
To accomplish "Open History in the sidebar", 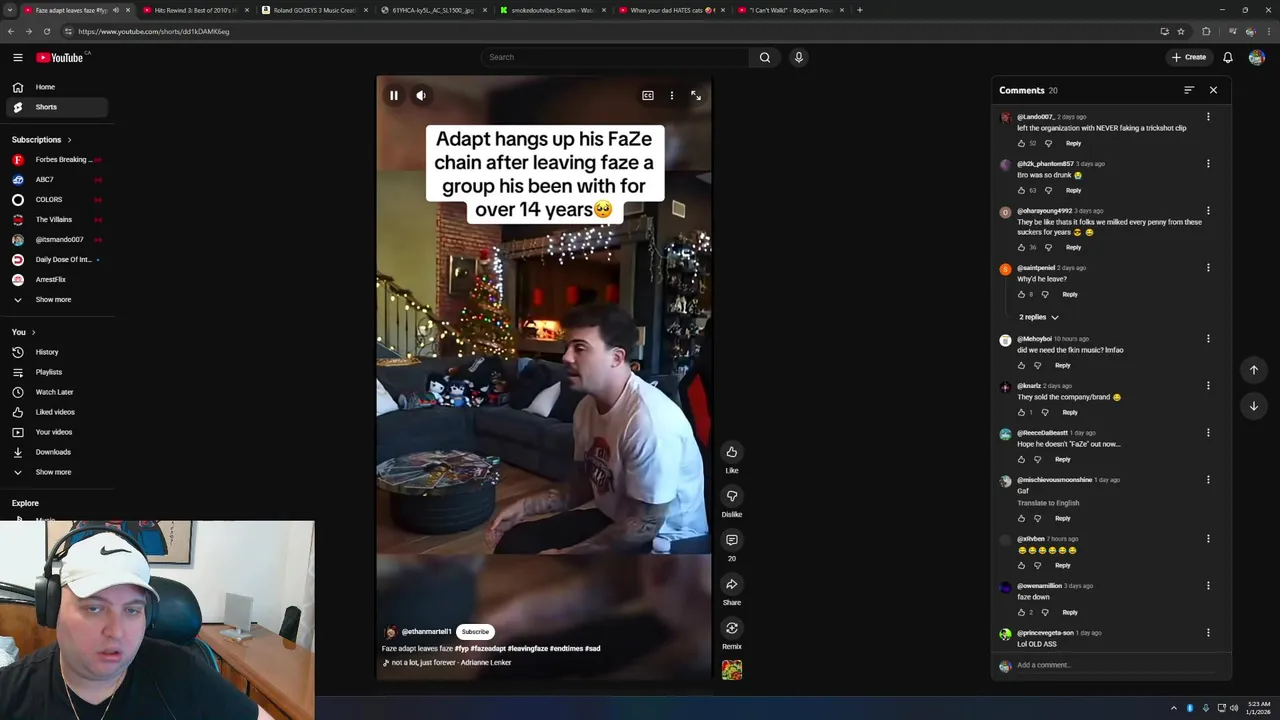I will coord(55,352).
